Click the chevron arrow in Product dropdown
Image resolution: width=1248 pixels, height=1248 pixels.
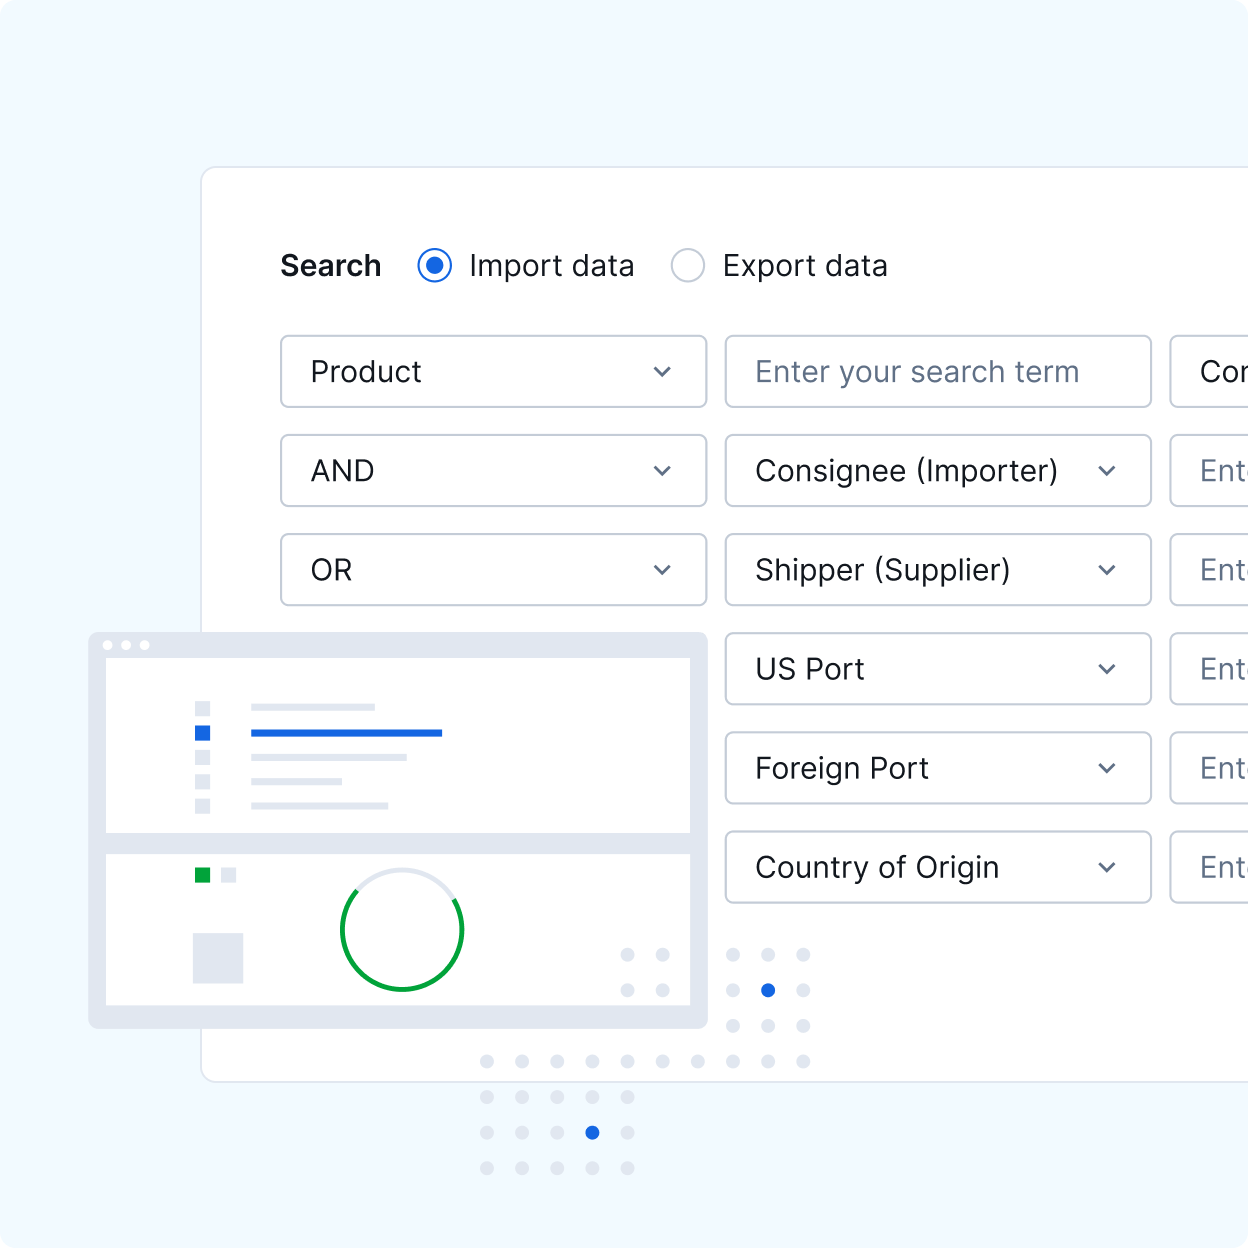point(662,372)
